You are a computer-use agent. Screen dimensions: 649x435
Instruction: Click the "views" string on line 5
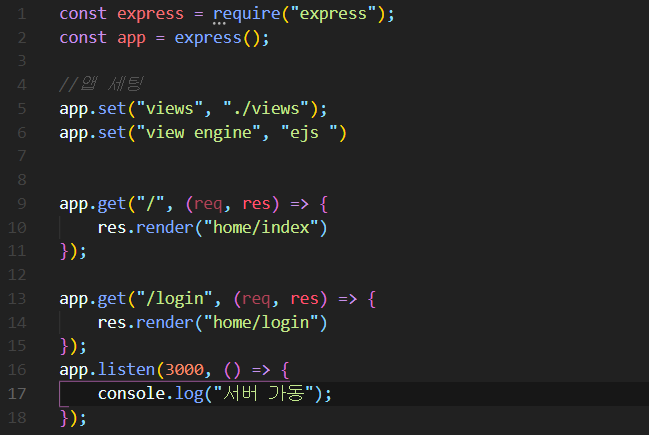click(169, 109)
